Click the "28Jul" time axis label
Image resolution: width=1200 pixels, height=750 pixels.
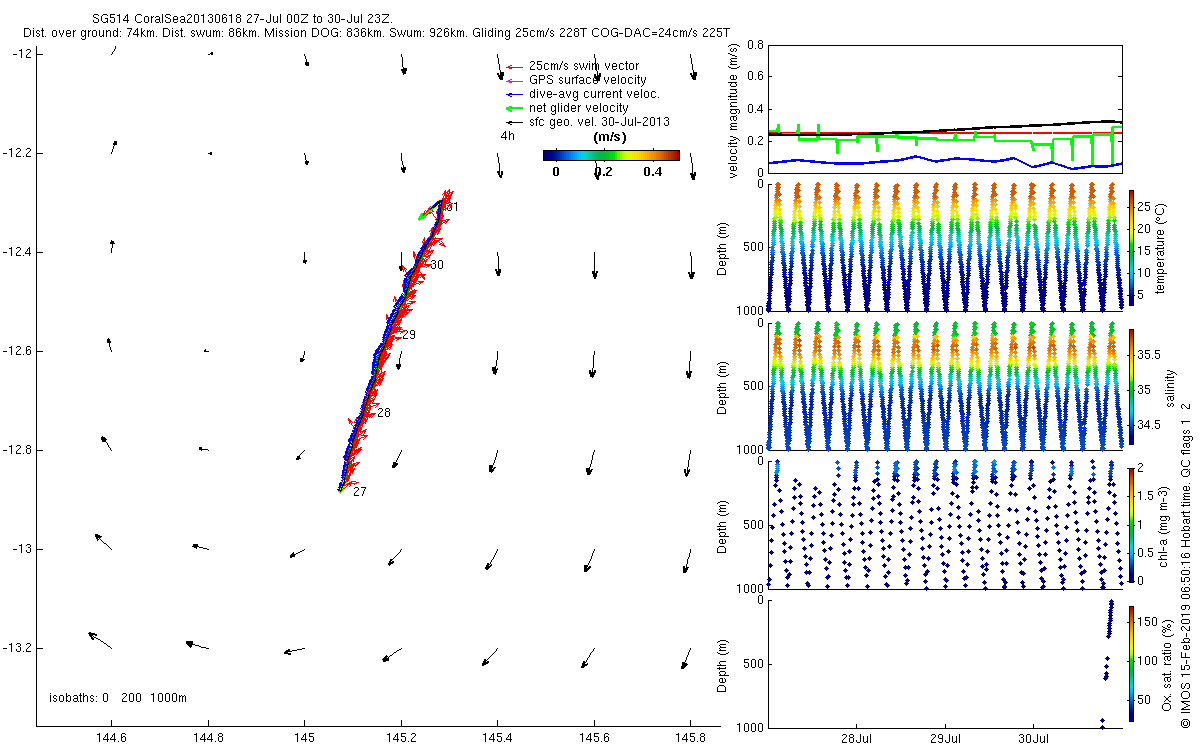pyautogui.click(x=858, y=740)
